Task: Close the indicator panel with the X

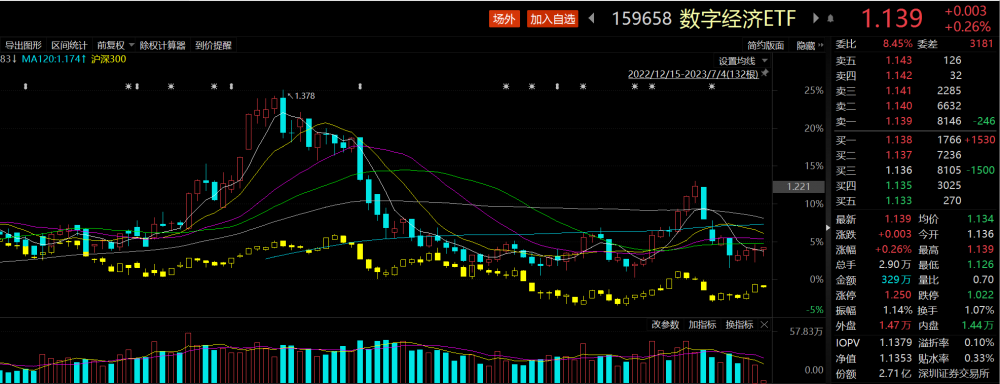Action: [x=765, y=325]
